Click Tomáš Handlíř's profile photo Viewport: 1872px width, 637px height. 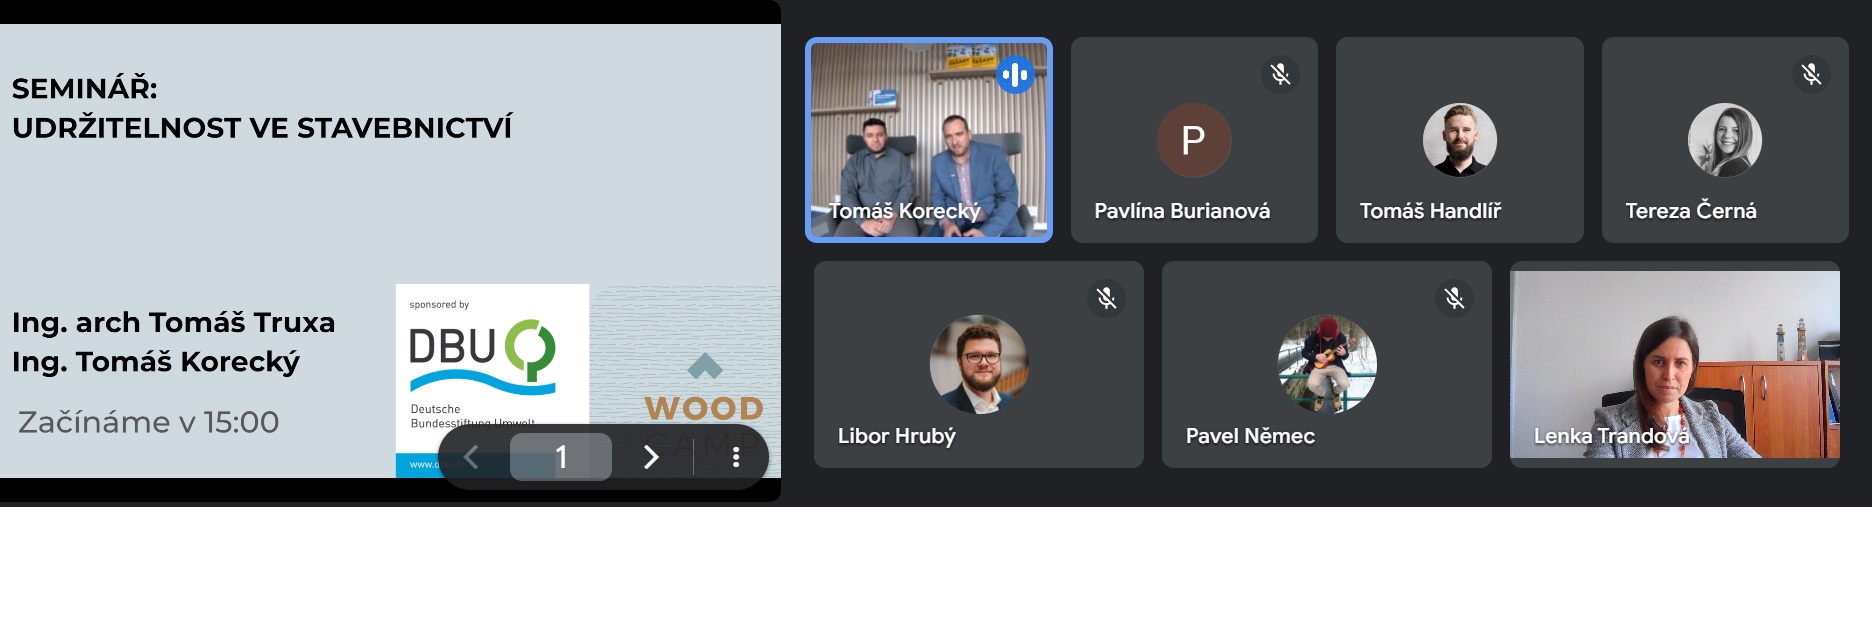point(1460,140)
